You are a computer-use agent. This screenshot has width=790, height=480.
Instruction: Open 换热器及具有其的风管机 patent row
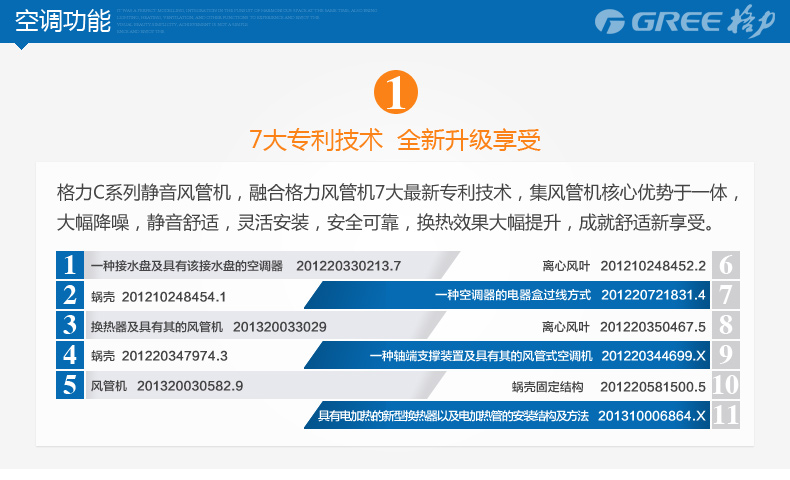point(208,326)
